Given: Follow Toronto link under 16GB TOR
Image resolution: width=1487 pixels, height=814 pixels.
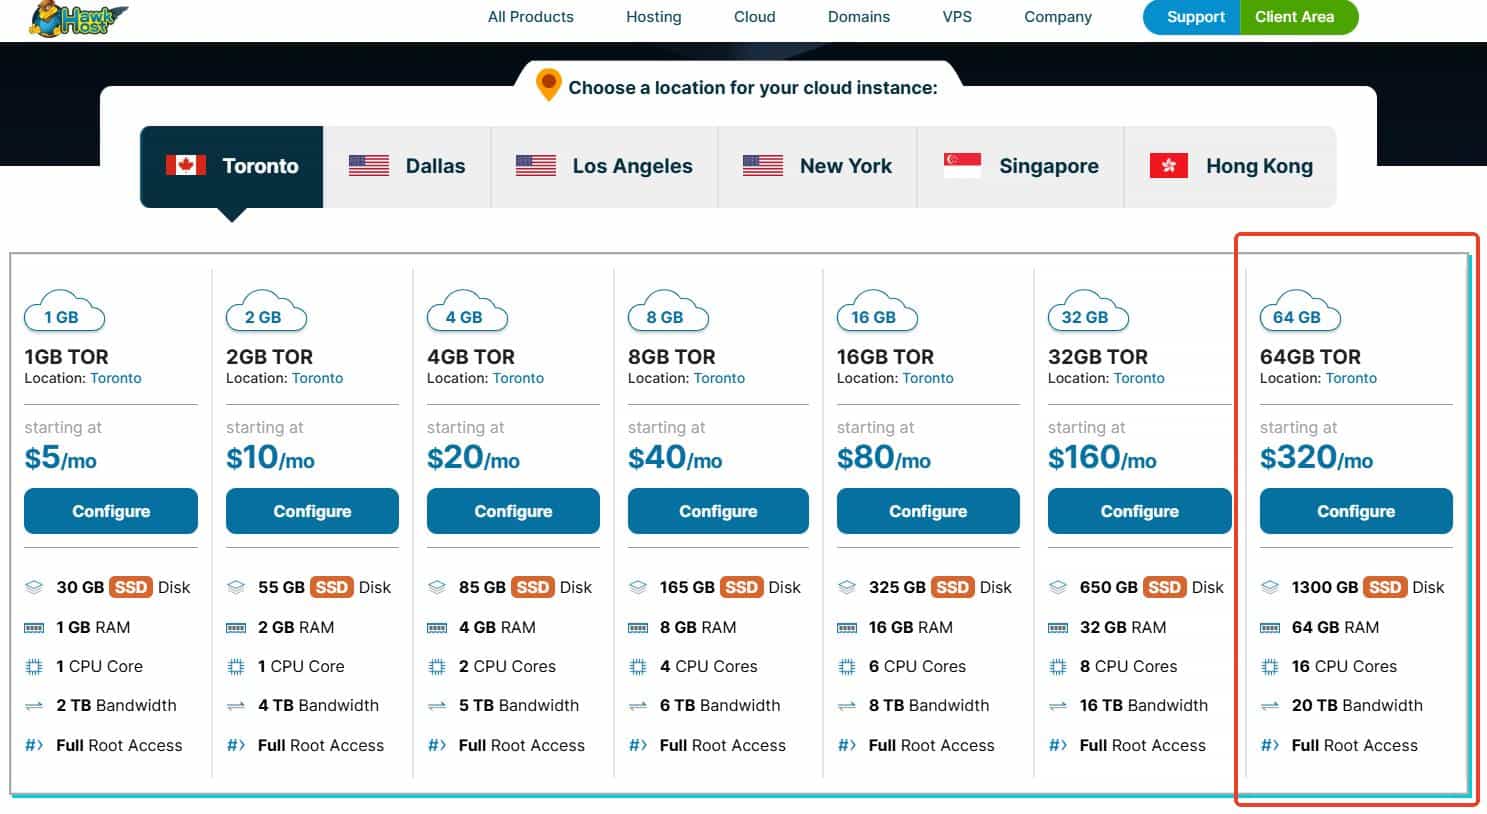Looking at the screenshot, I should [928, 378].
